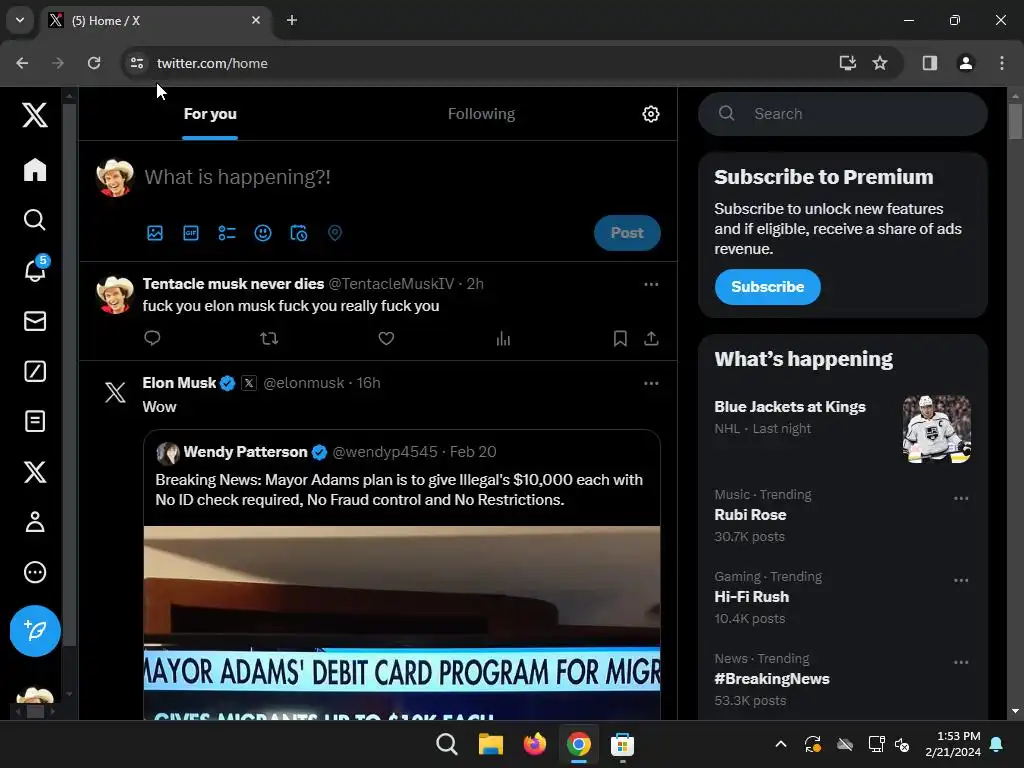Click the blue compose post feather button
This screenshot has height=768, width=1024.
35,631
